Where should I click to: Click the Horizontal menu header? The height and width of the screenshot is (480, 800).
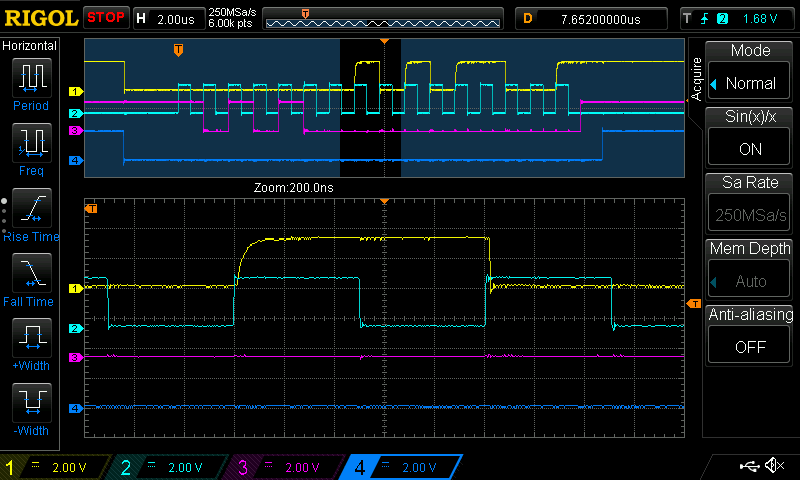pyautogui.click(x=30, y=46)
